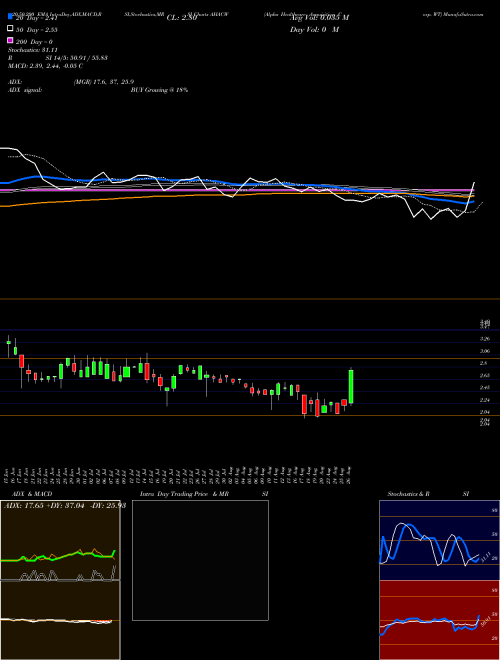Click the white 50 Day EMA legend swatch
The width and height of the screenshot is (500, 660).
click(10, 29)
